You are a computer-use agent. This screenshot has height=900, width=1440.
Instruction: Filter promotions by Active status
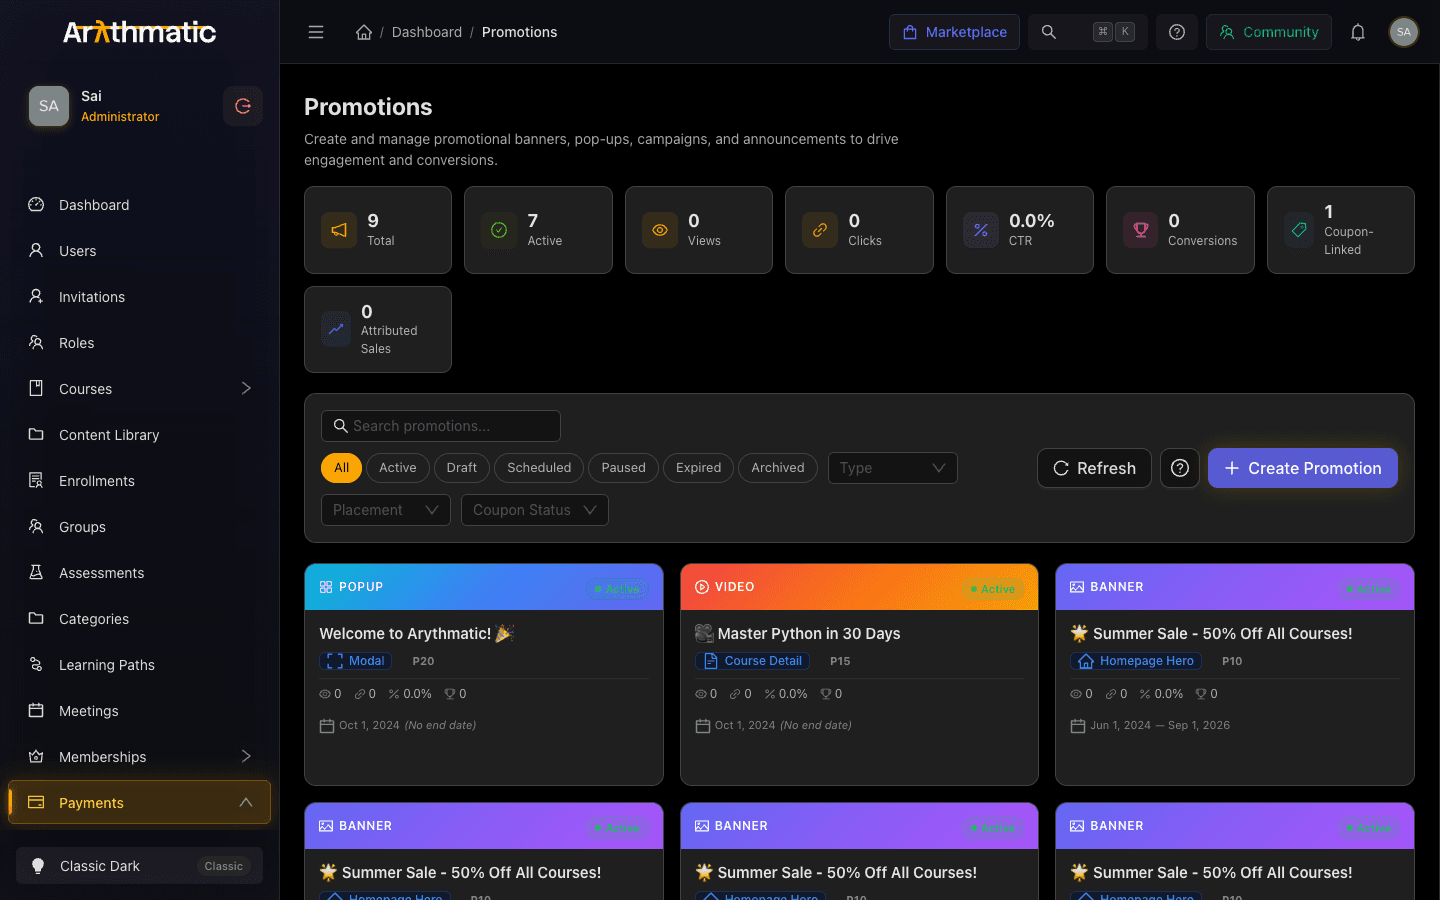(x=398, y=468)
